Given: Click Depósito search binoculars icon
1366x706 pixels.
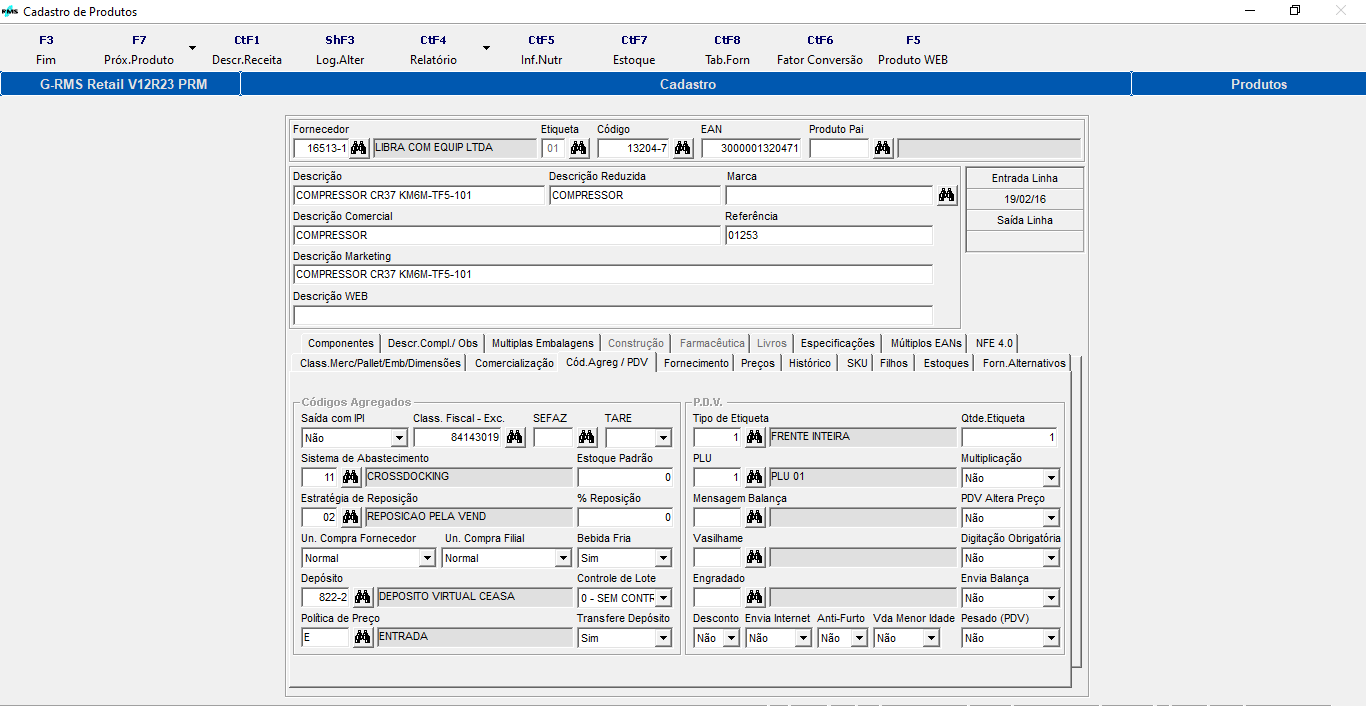Looking at the screenshot, I should (x=363, y=597).
